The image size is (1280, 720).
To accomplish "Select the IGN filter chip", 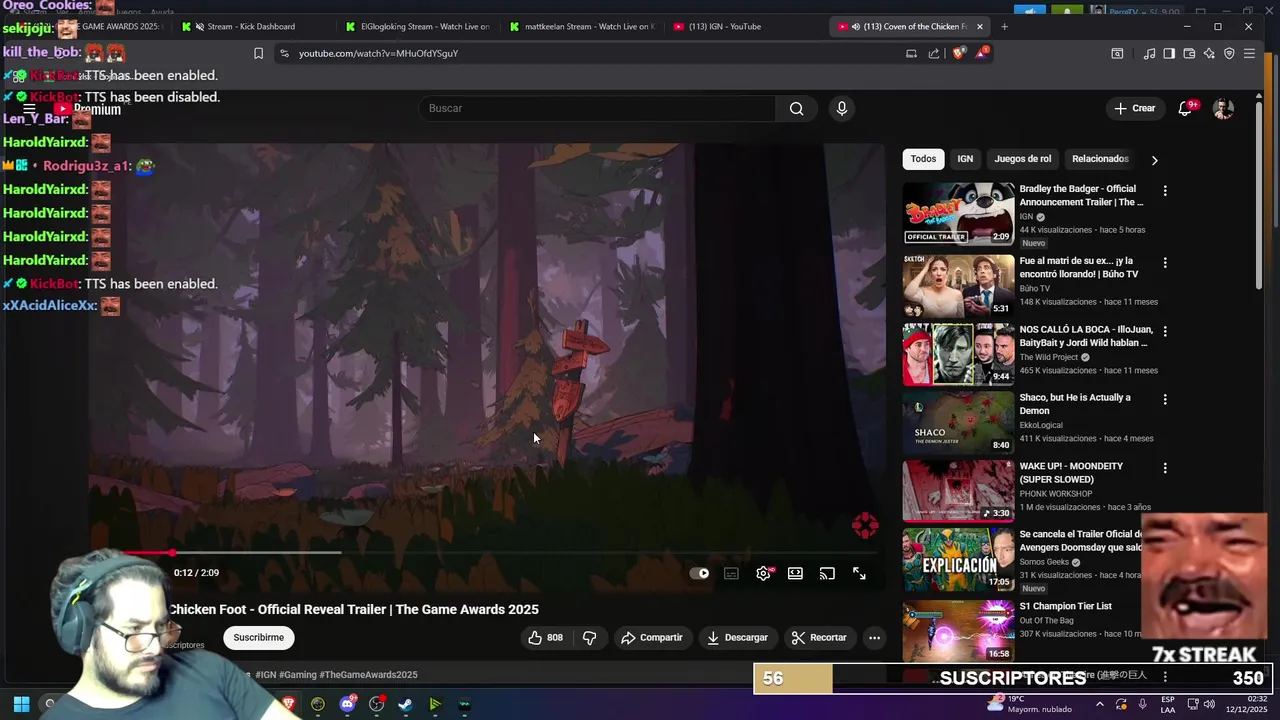I will 965,159.
